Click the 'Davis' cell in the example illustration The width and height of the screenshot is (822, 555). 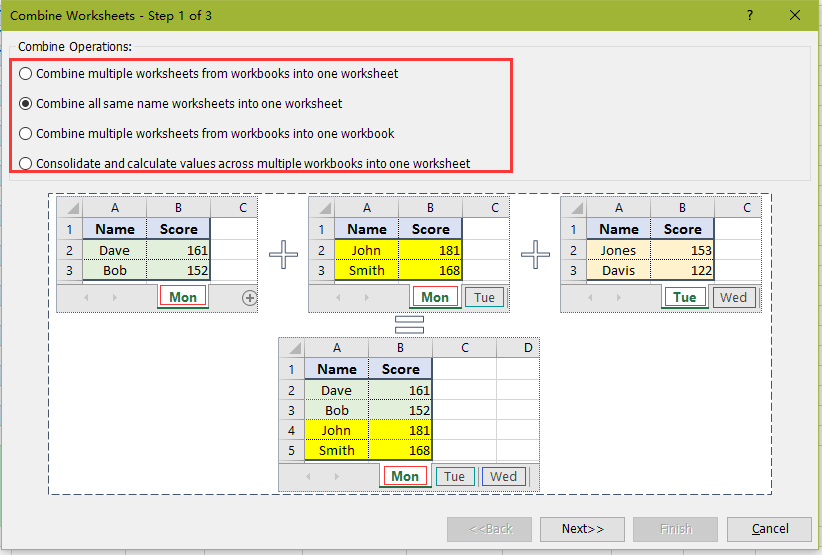619,270
